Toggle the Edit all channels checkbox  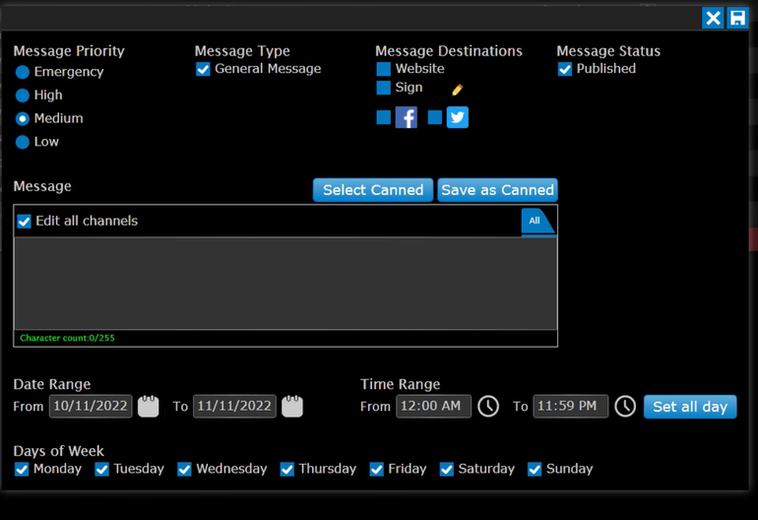tap(25, 221)
